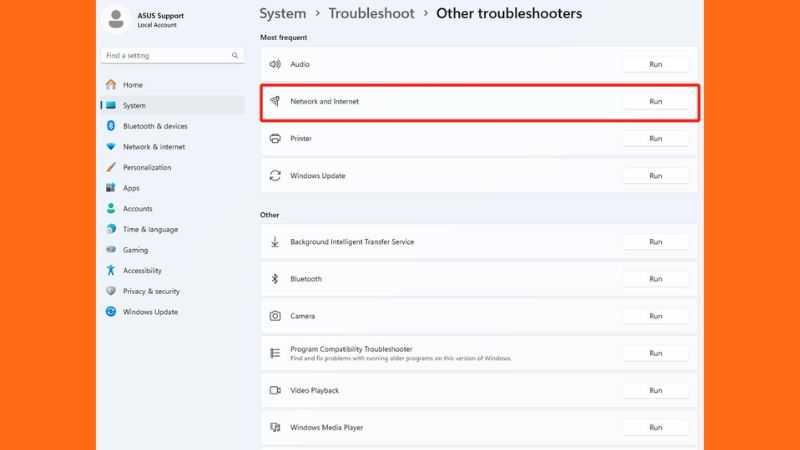Click the Video Playback camera icon
Screen dimensions: 800x450
275,390
